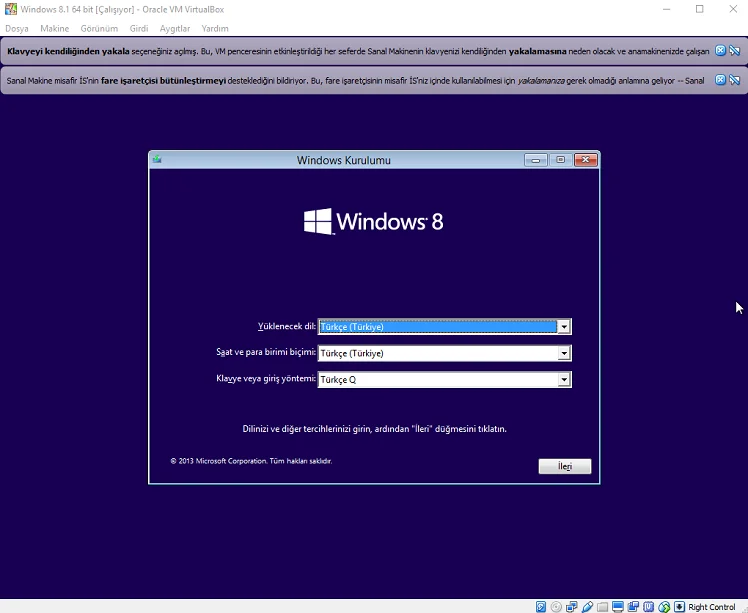This screenshot has height=613, width=748.
Task: Click the optical disc icon in status bar
Action: (556, 606)
